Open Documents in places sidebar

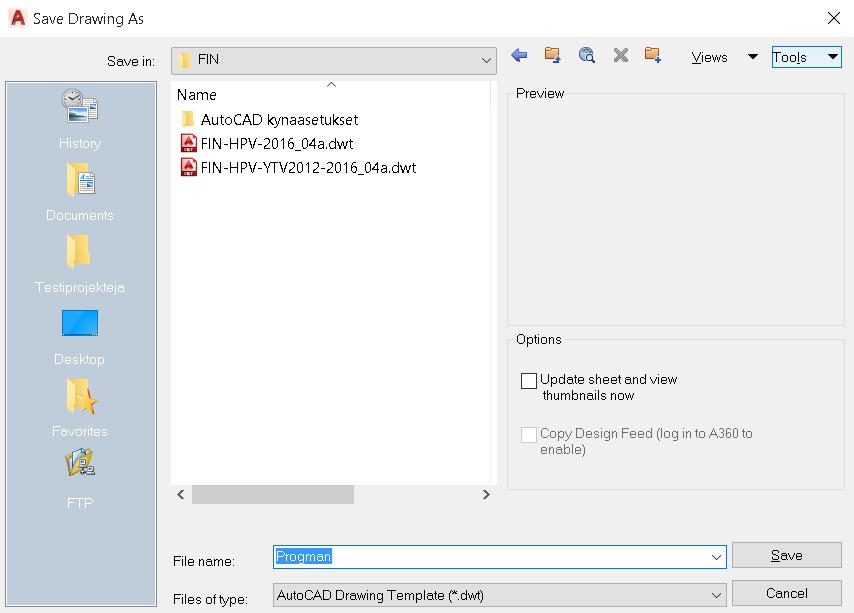tap(80, 192)
